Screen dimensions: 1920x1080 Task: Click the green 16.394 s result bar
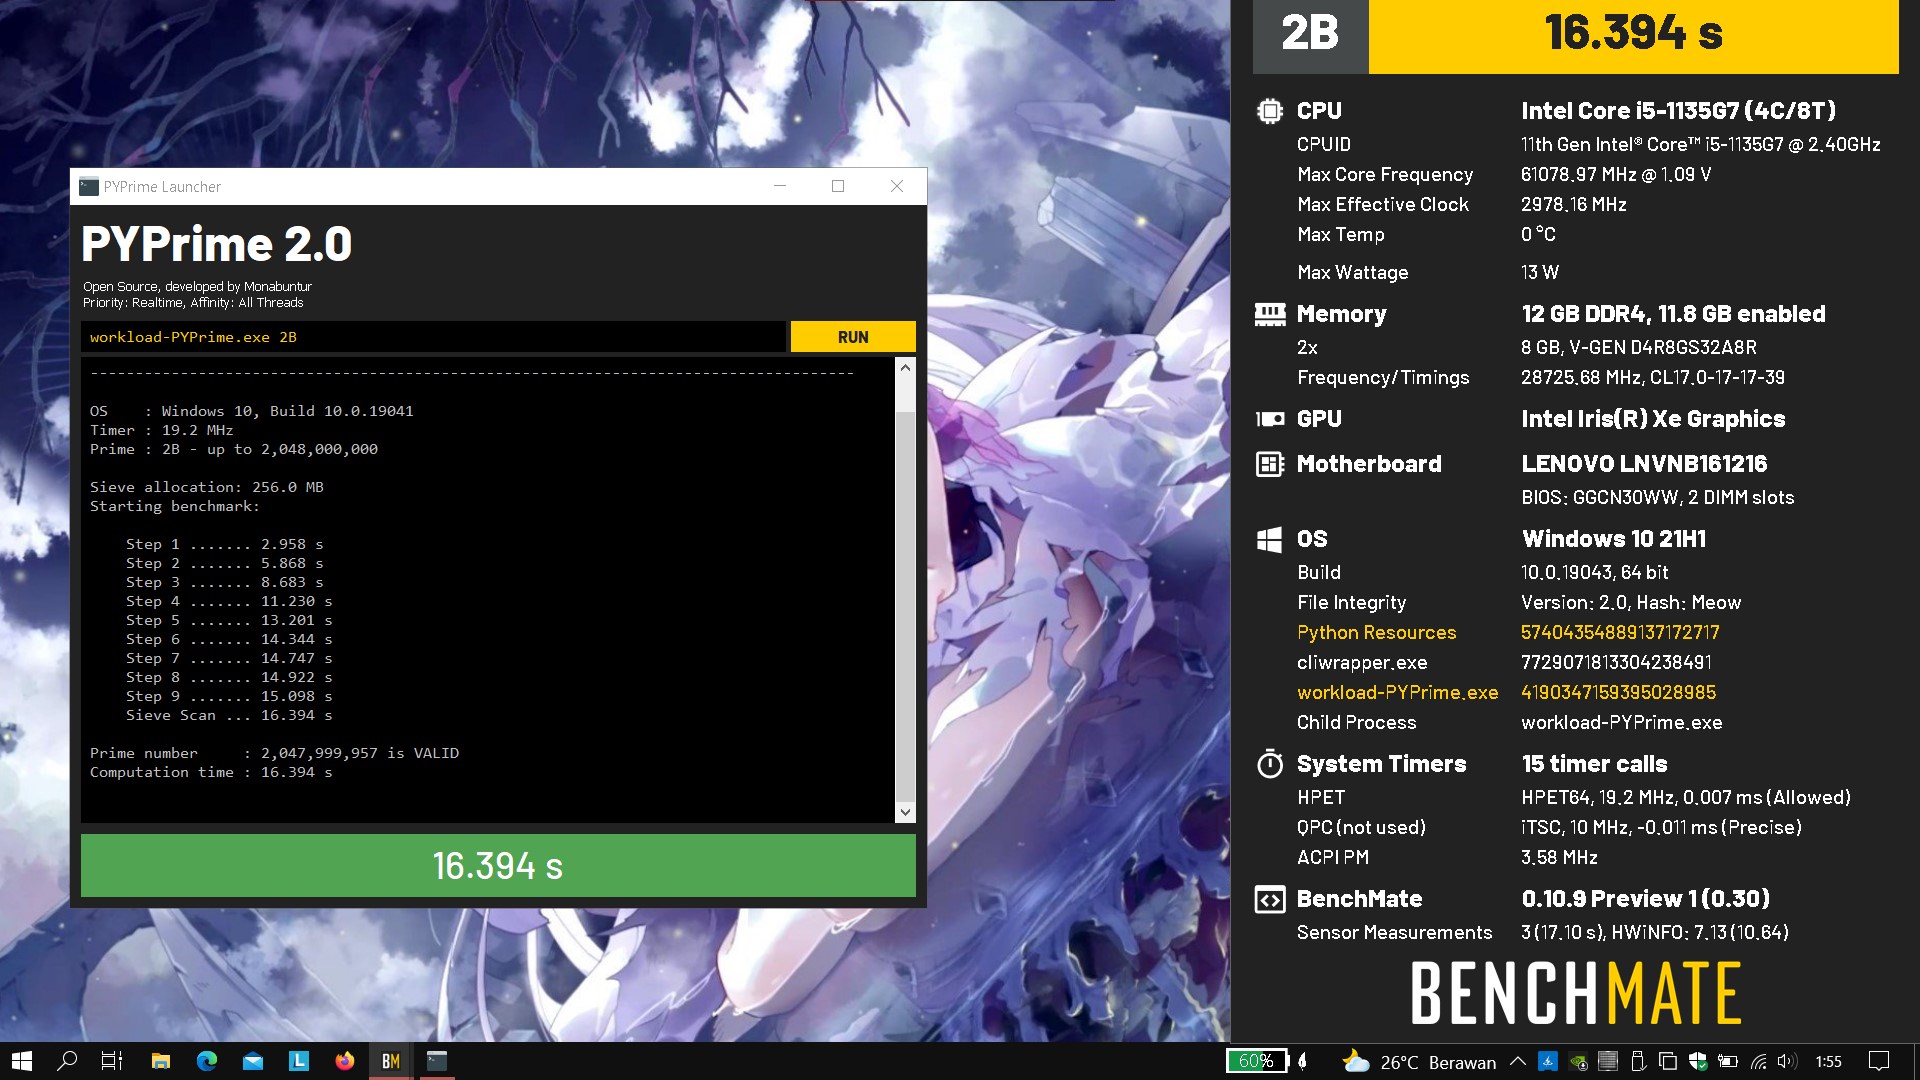[498, 866]
